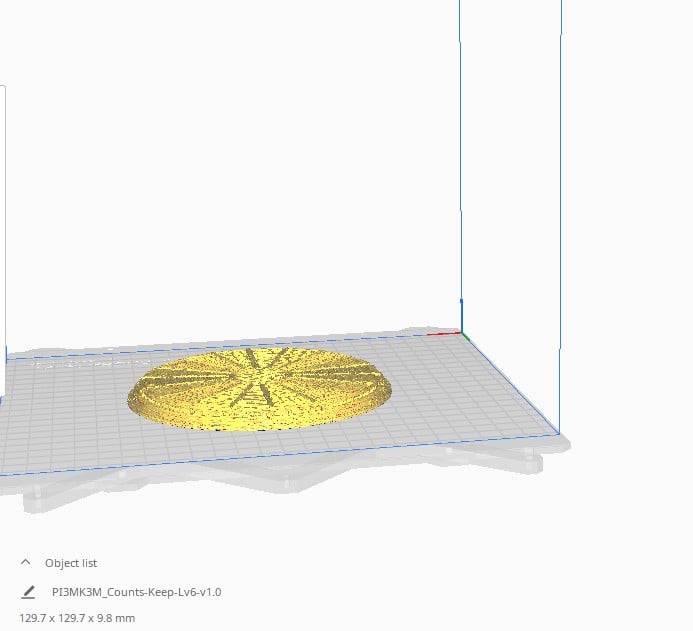Click the pencil edit-name icon

(28, 592)
